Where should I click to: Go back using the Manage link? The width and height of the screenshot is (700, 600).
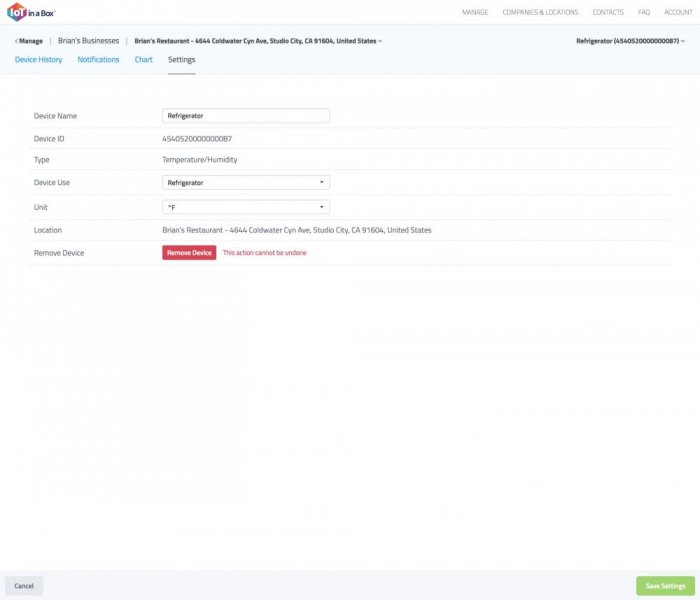[29, 41]
